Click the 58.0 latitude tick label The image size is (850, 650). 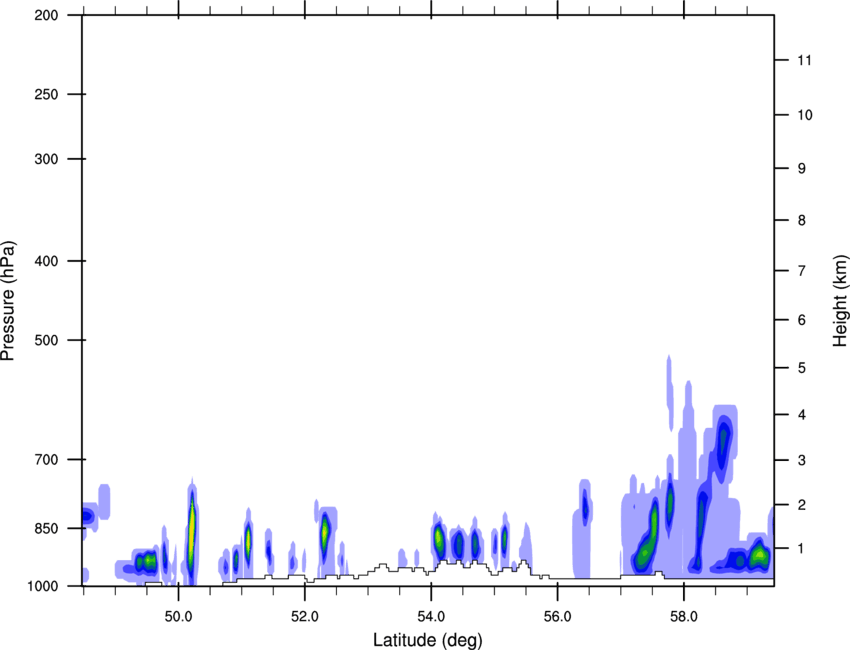[x=684, y=616]
